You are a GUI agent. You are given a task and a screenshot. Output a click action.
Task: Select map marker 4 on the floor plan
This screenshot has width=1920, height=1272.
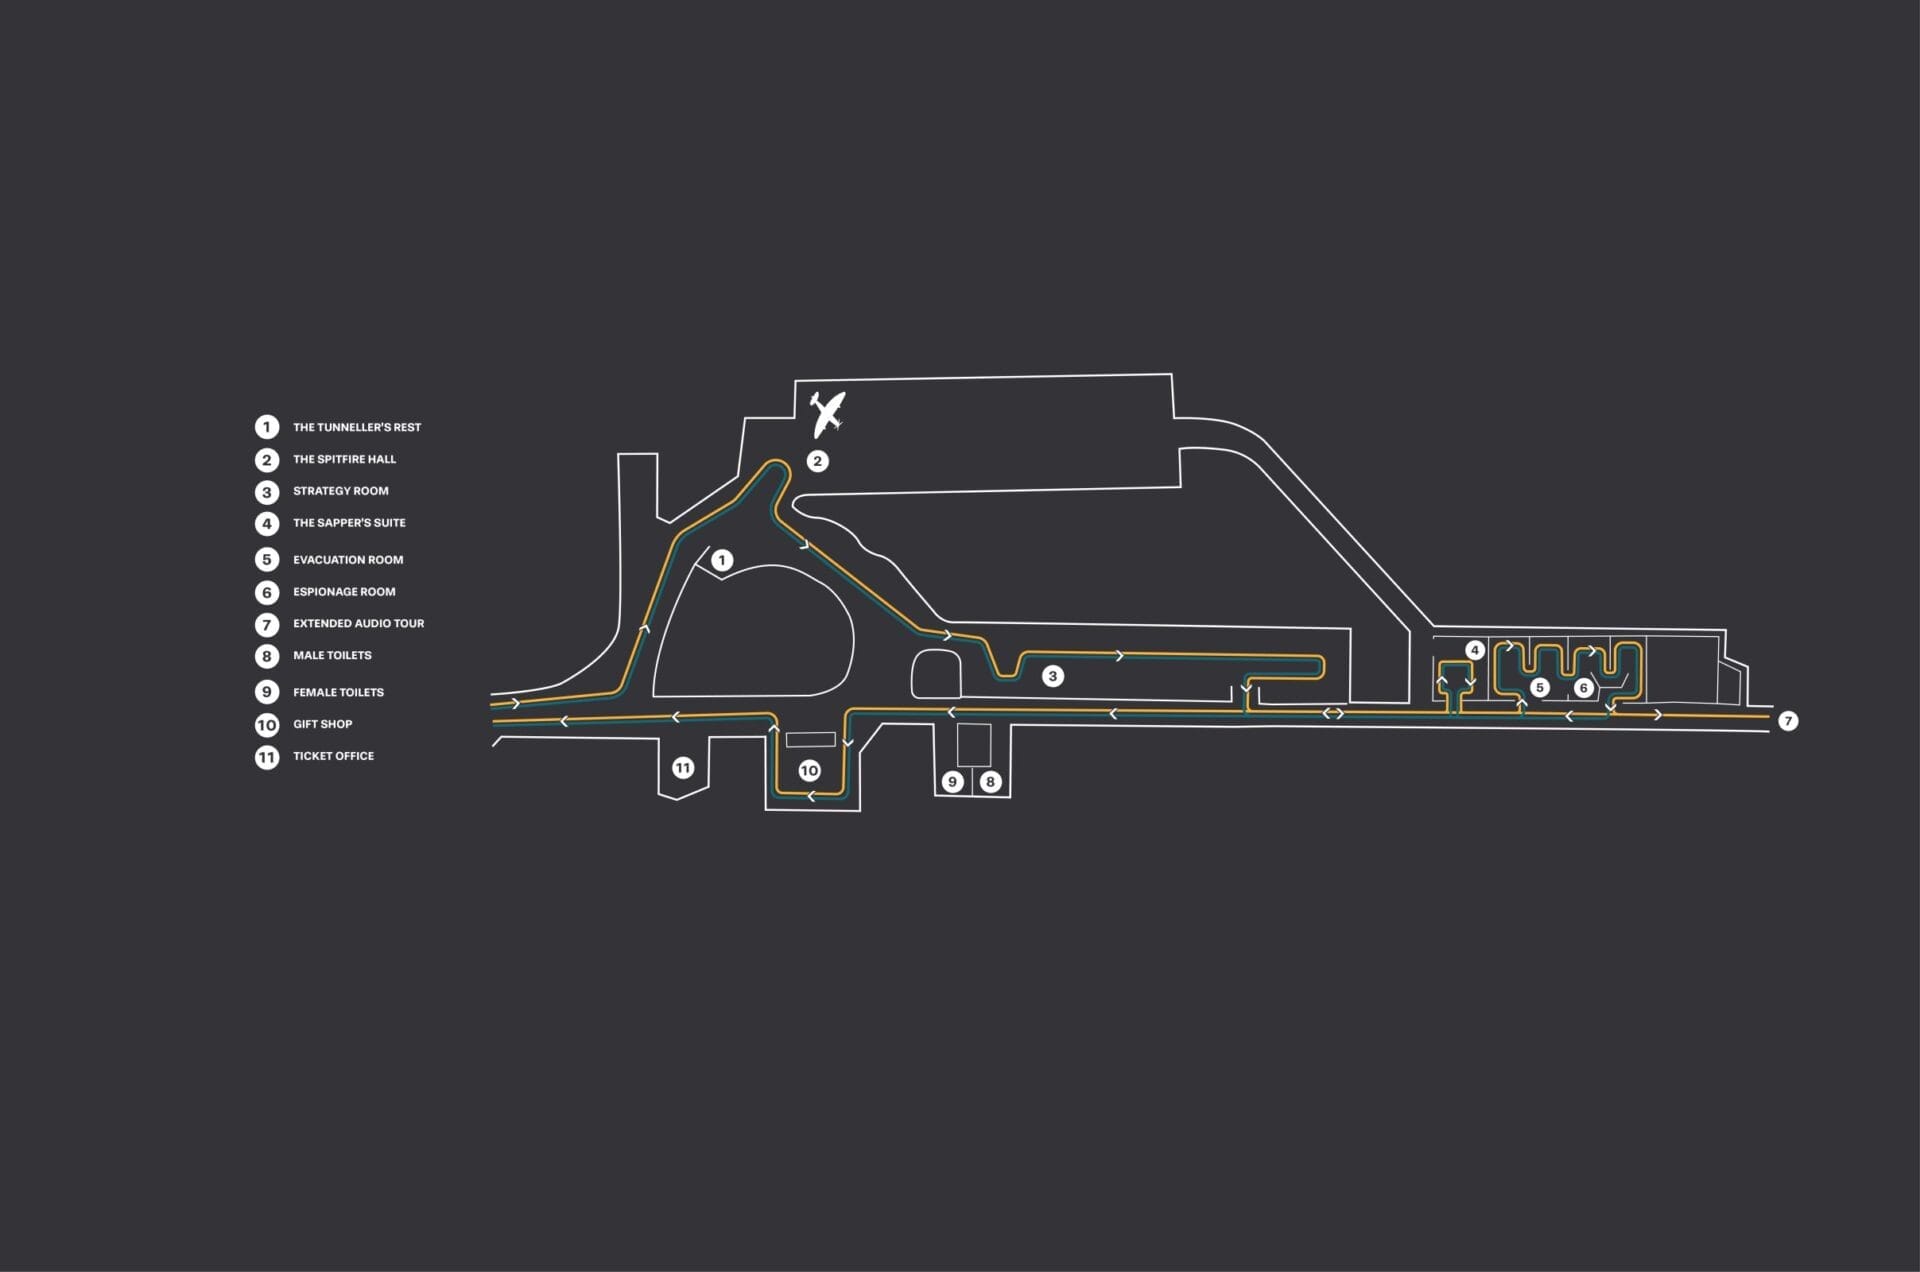[x=1474, y=650]
